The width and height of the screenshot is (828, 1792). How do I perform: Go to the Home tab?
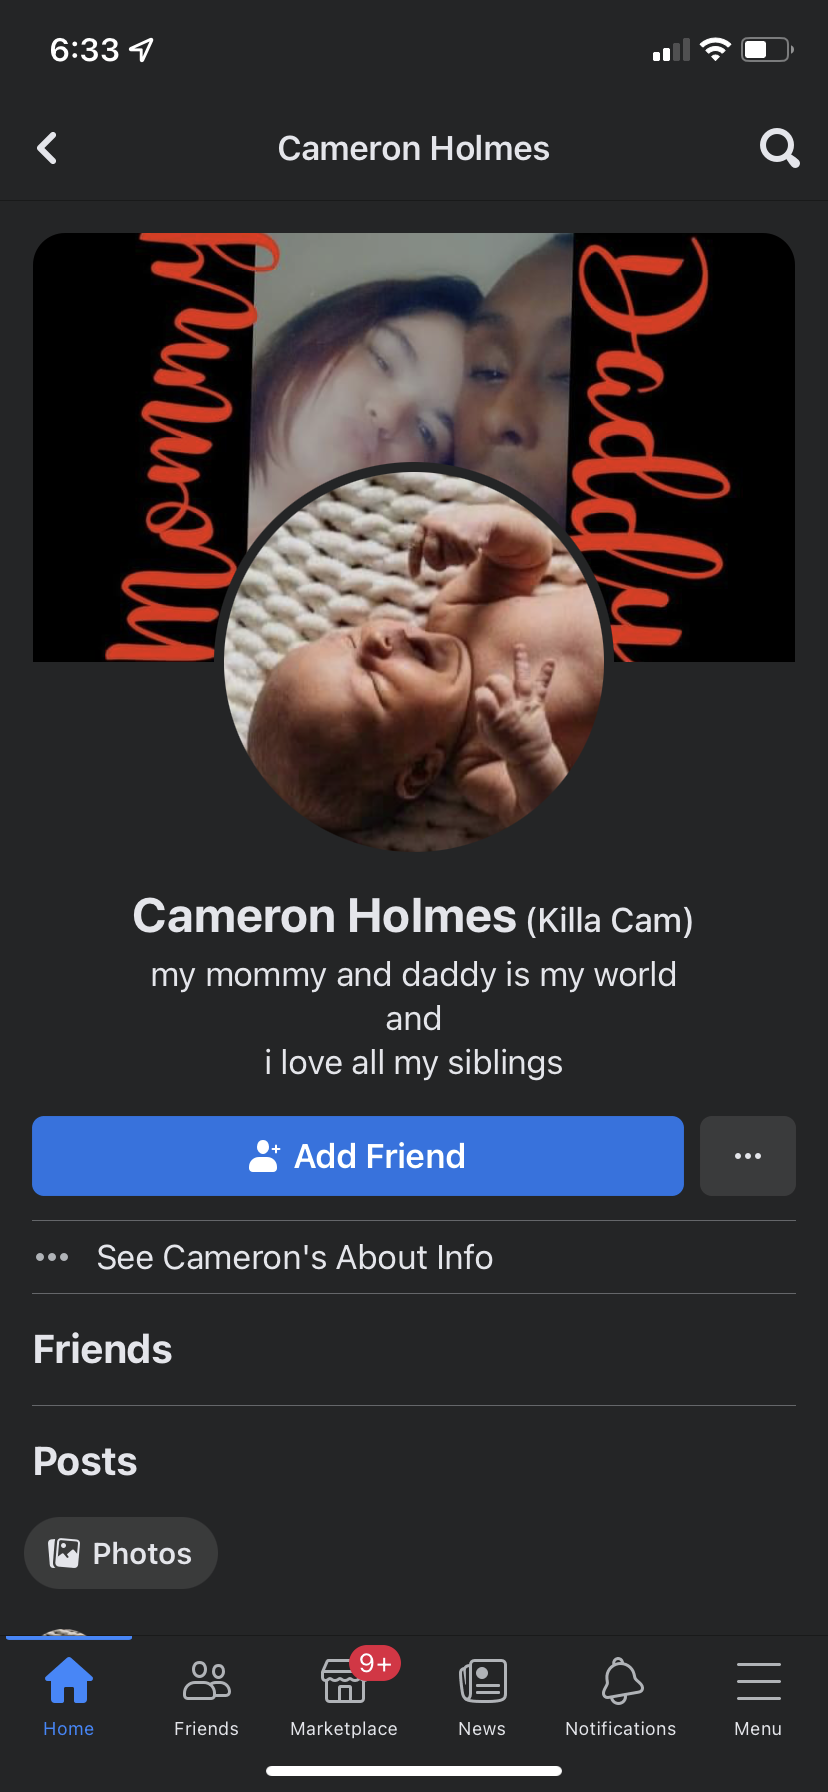pyautogui.click(x=69, y=1697)
